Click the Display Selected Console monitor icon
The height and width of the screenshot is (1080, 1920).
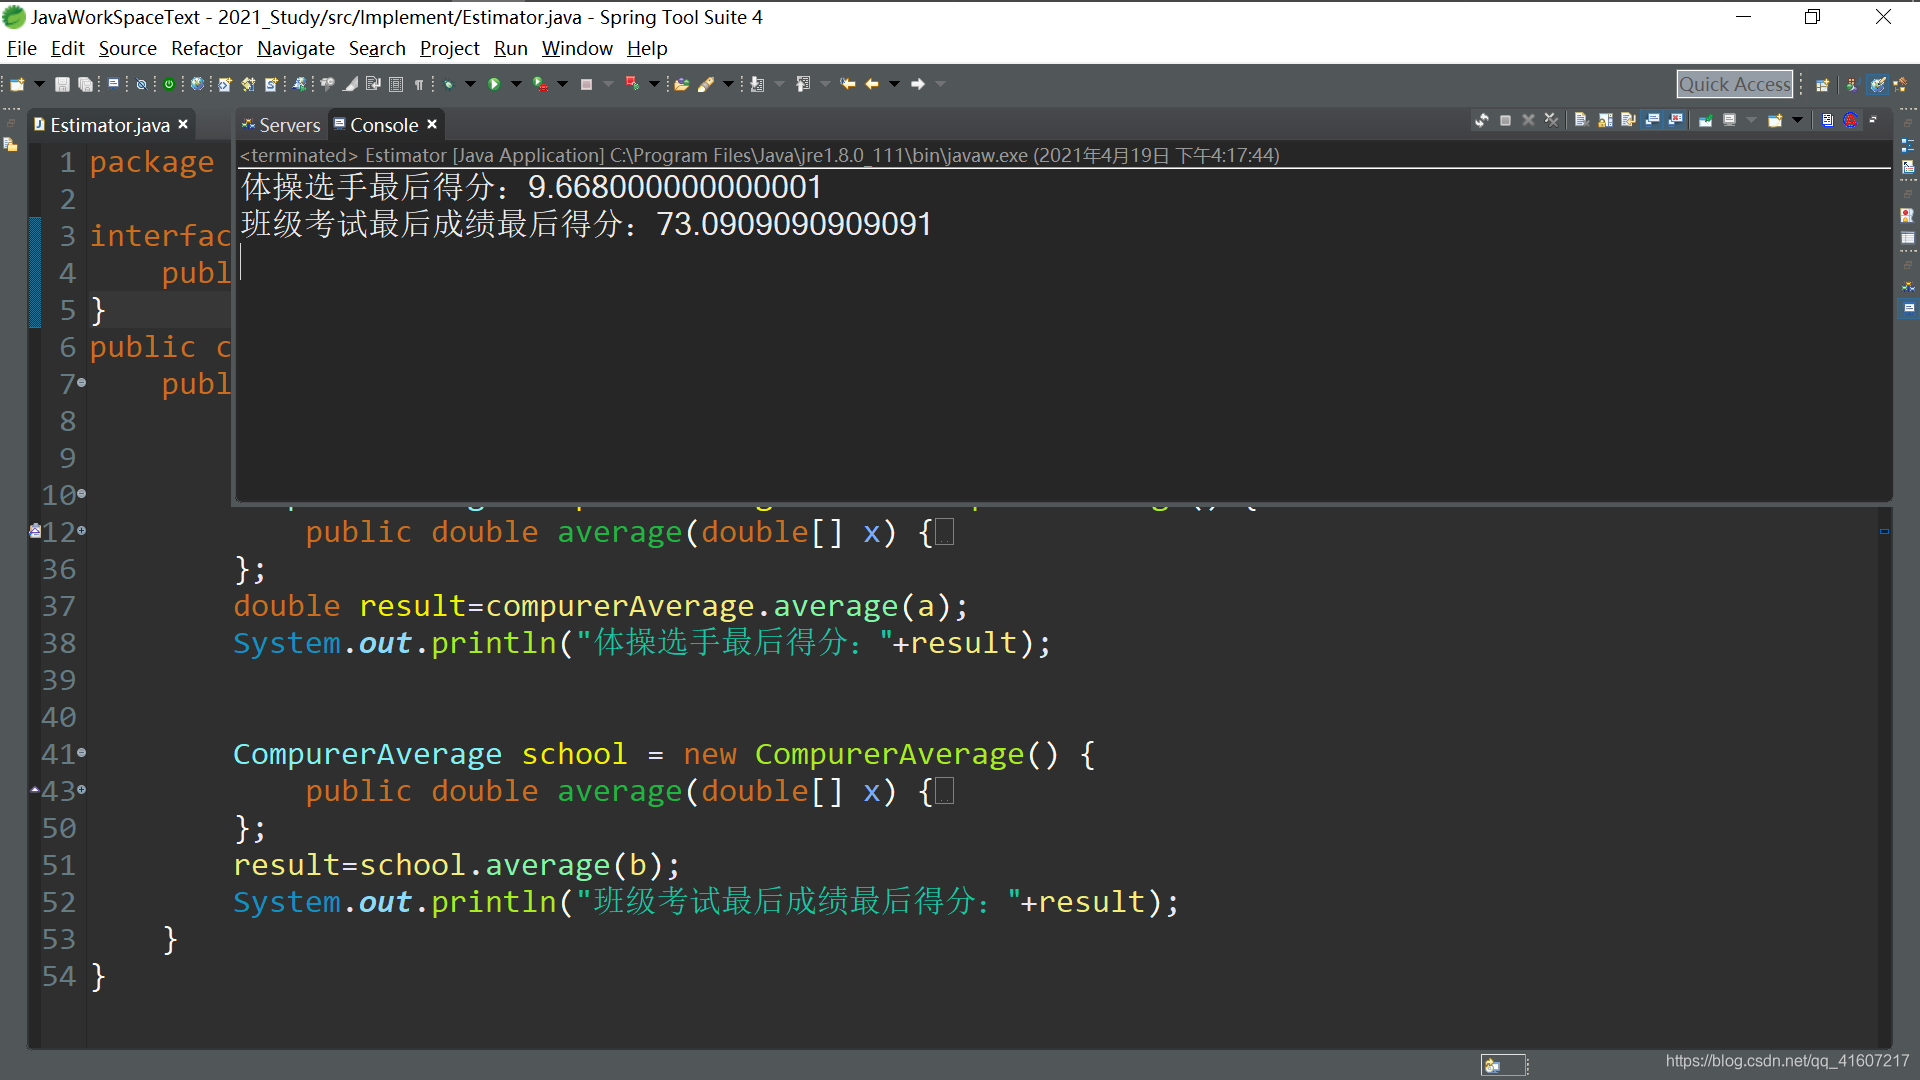click(x=1729, y=120)
